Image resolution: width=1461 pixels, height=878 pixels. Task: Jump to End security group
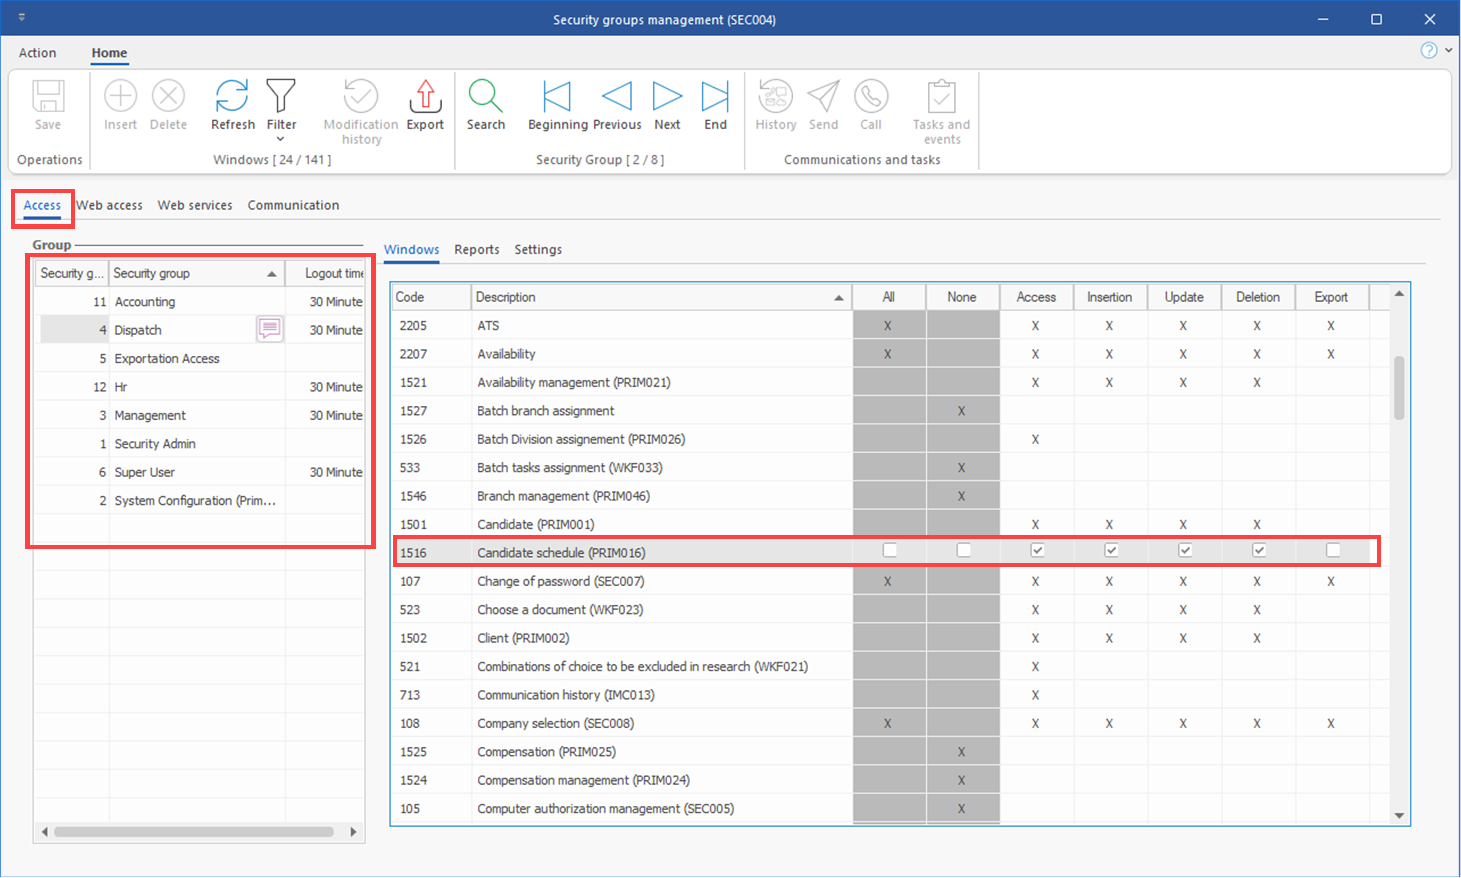click(x=715, y=98)
